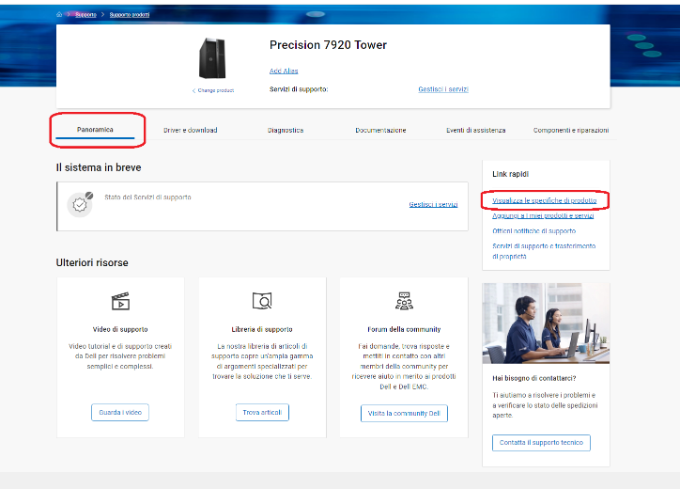The image size is (680, 489).
Task: Click the community forum people icon
Action: (403, 301)
